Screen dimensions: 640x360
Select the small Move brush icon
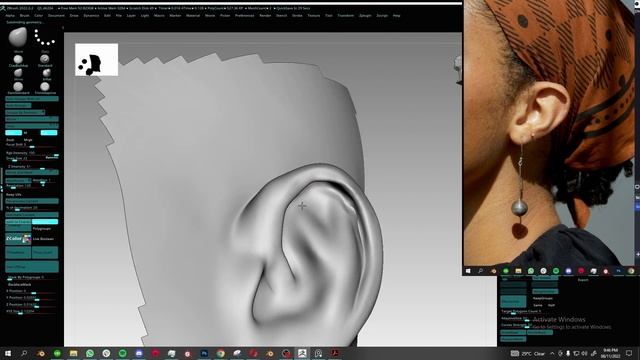18,73
